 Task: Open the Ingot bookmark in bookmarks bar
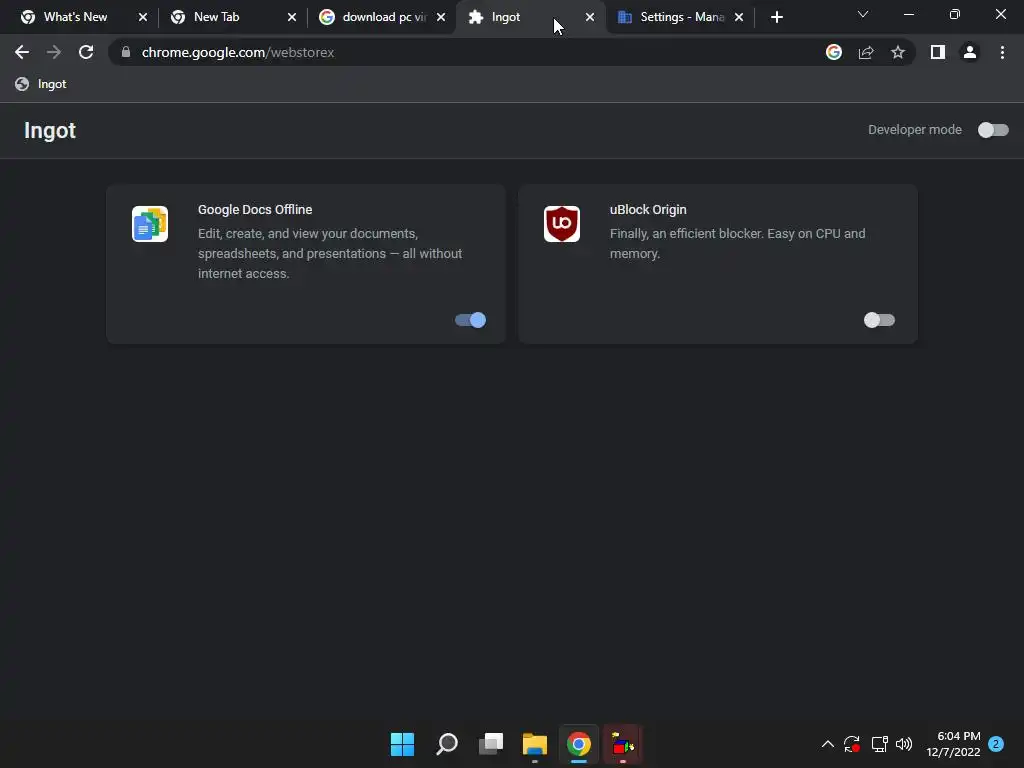pos(41,84)
